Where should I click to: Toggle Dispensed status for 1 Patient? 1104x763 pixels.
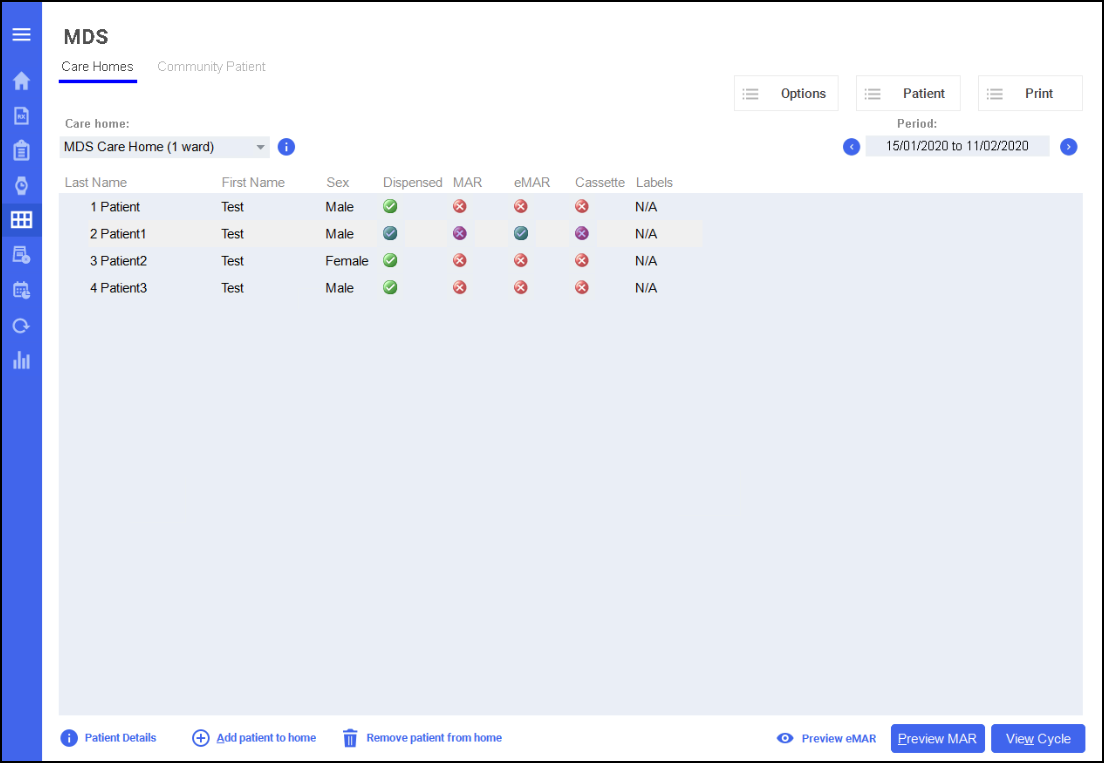click(x=390, y=207)
